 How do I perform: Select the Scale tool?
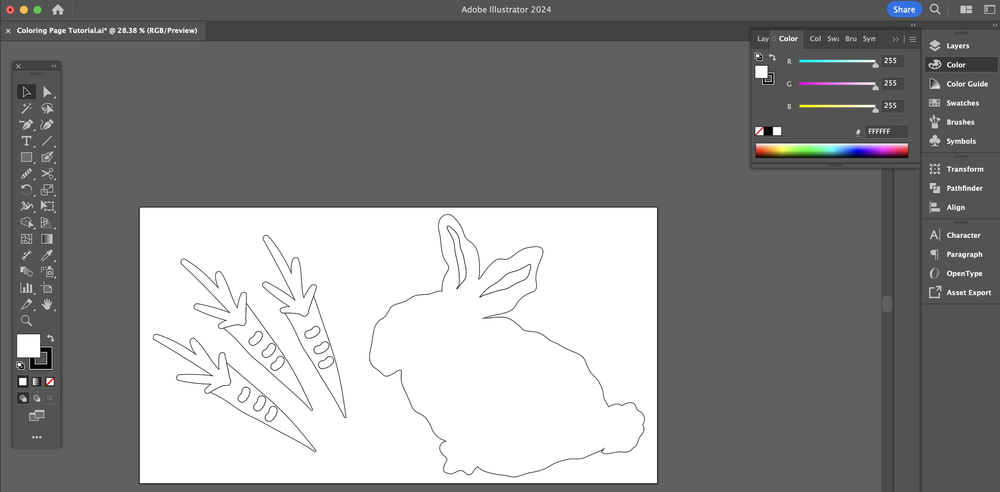point(47,190)
